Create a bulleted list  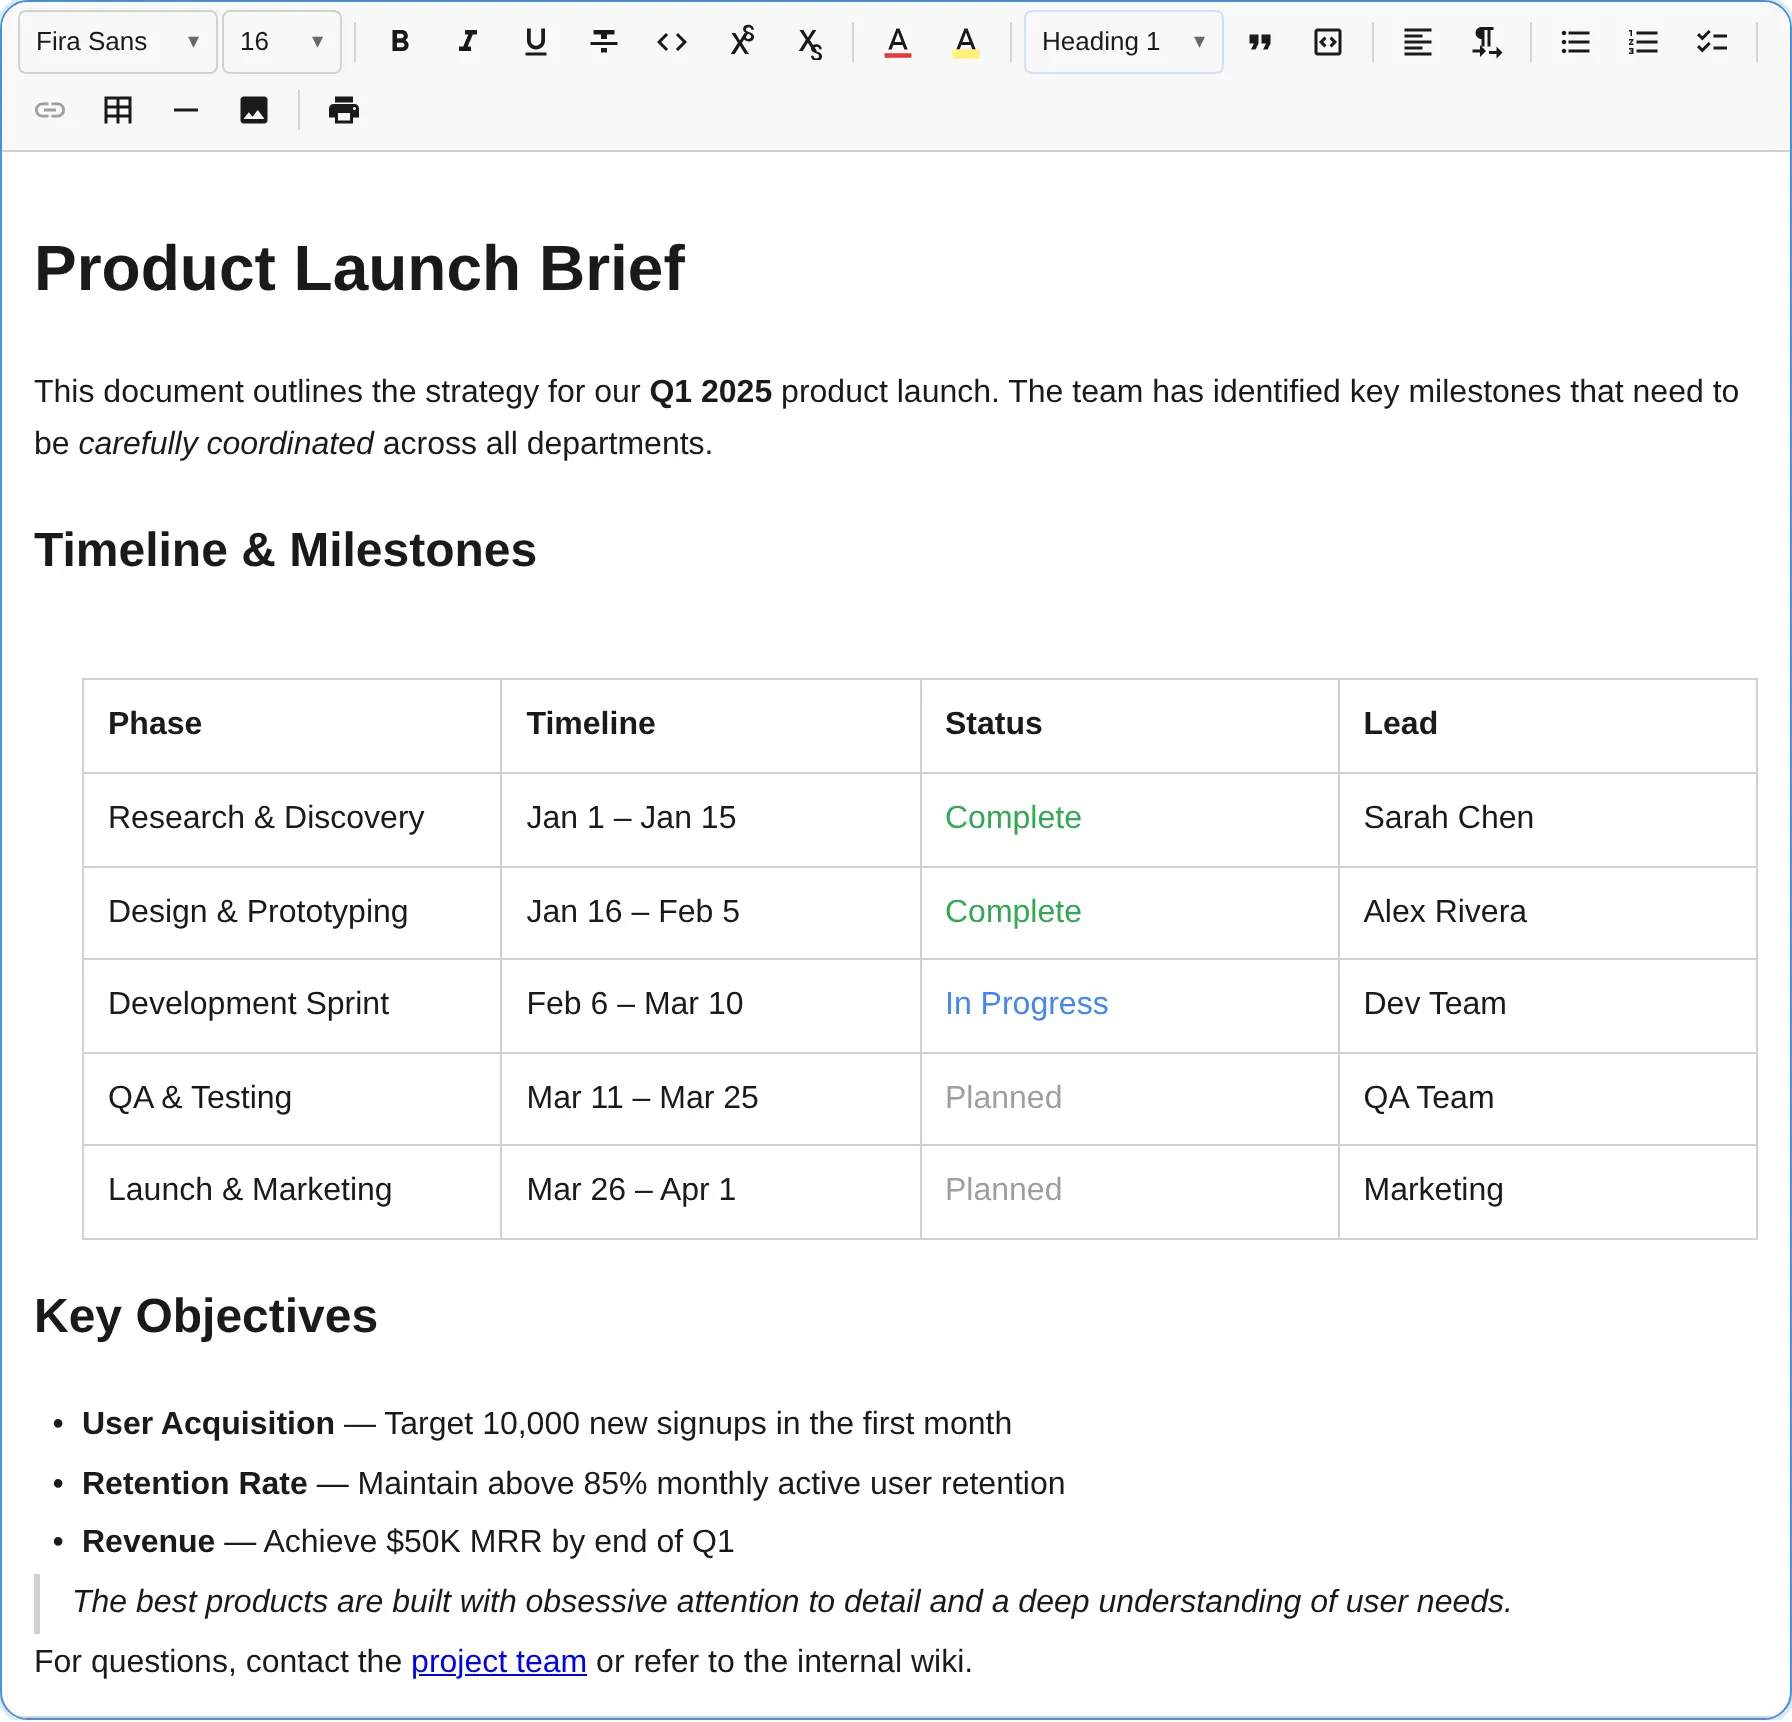coord(1575,42)
